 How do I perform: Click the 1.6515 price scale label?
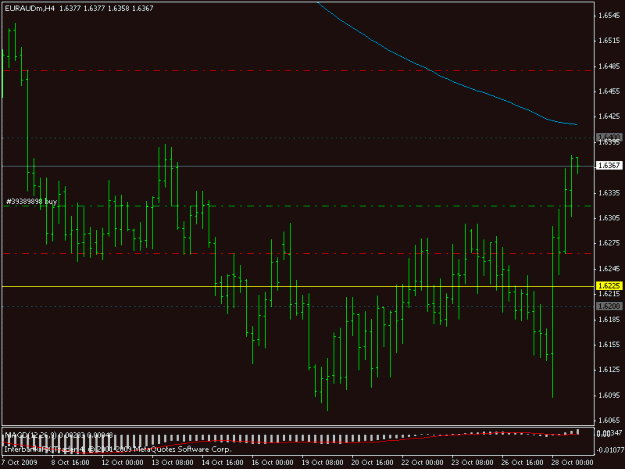pyautogui.click(x=609, y=41)
